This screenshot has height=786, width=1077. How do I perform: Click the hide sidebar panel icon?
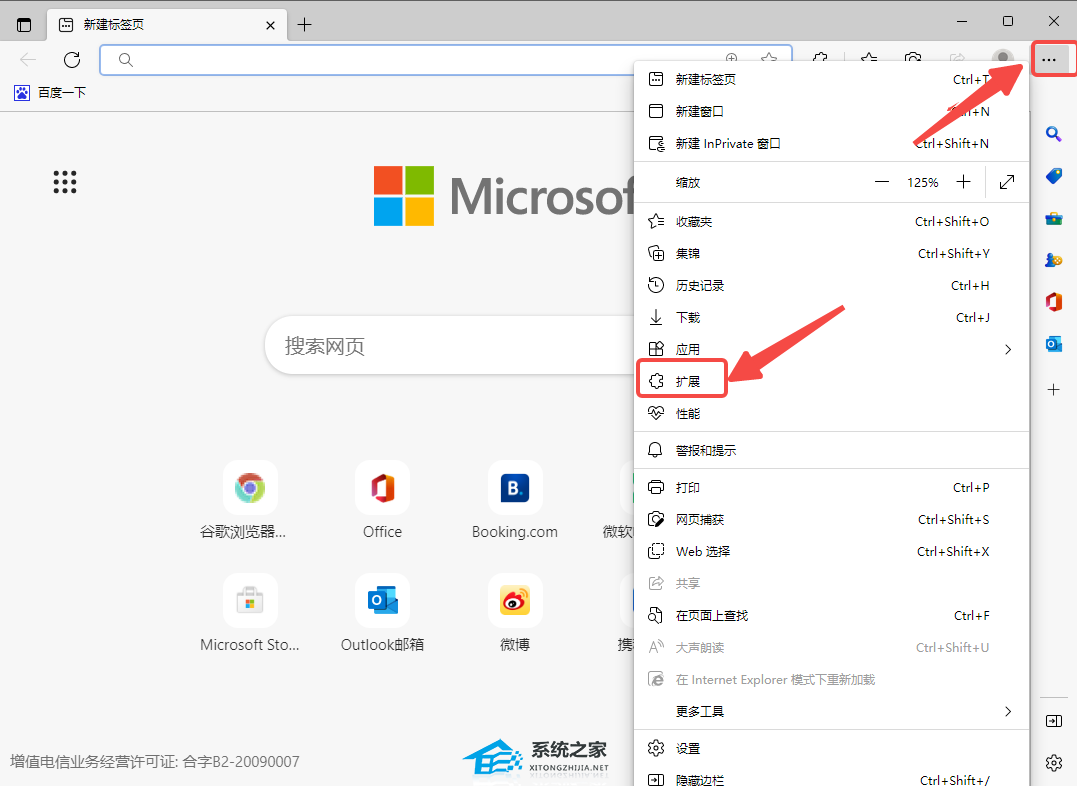pyautogui.click(x=1054, y=721)
